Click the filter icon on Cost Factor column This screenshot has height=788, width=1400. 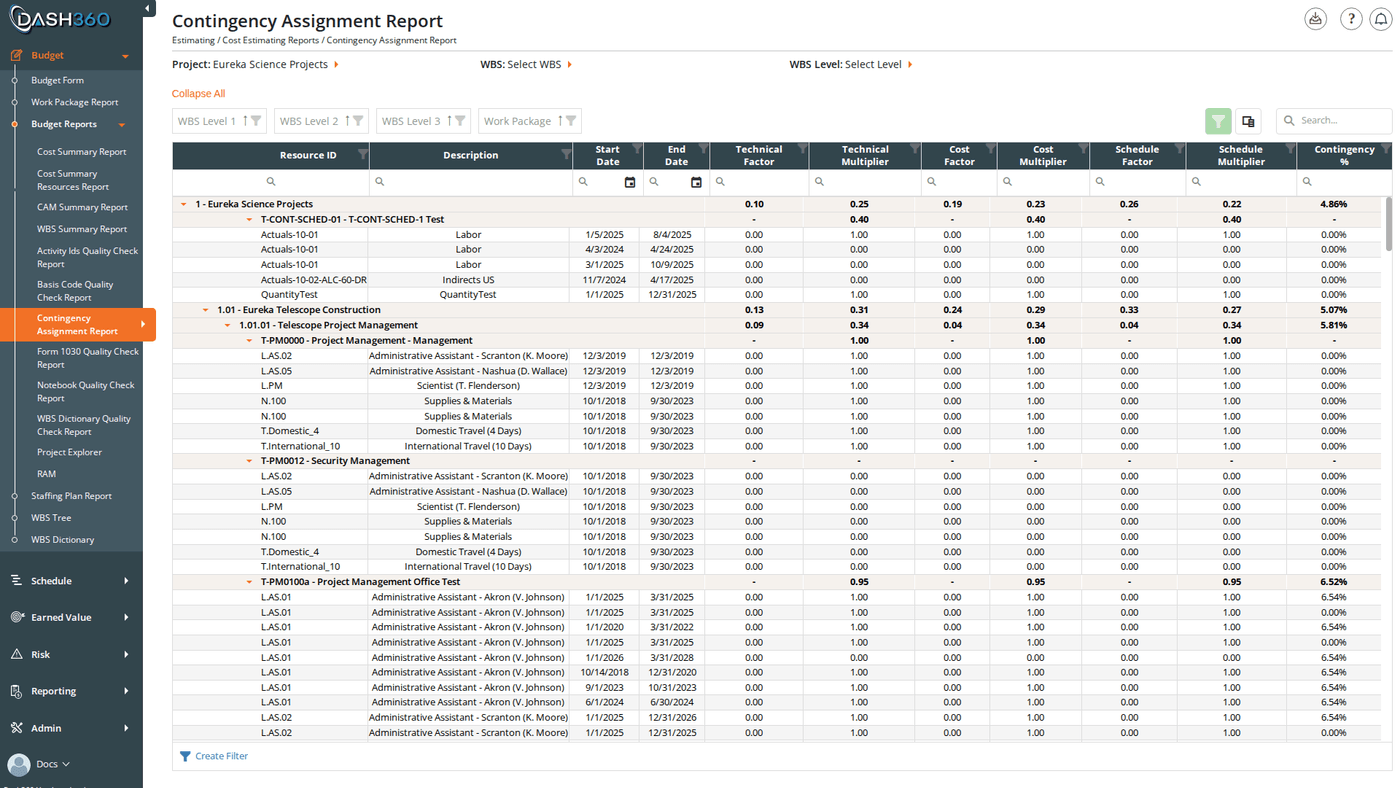click(x=990, y=149)
